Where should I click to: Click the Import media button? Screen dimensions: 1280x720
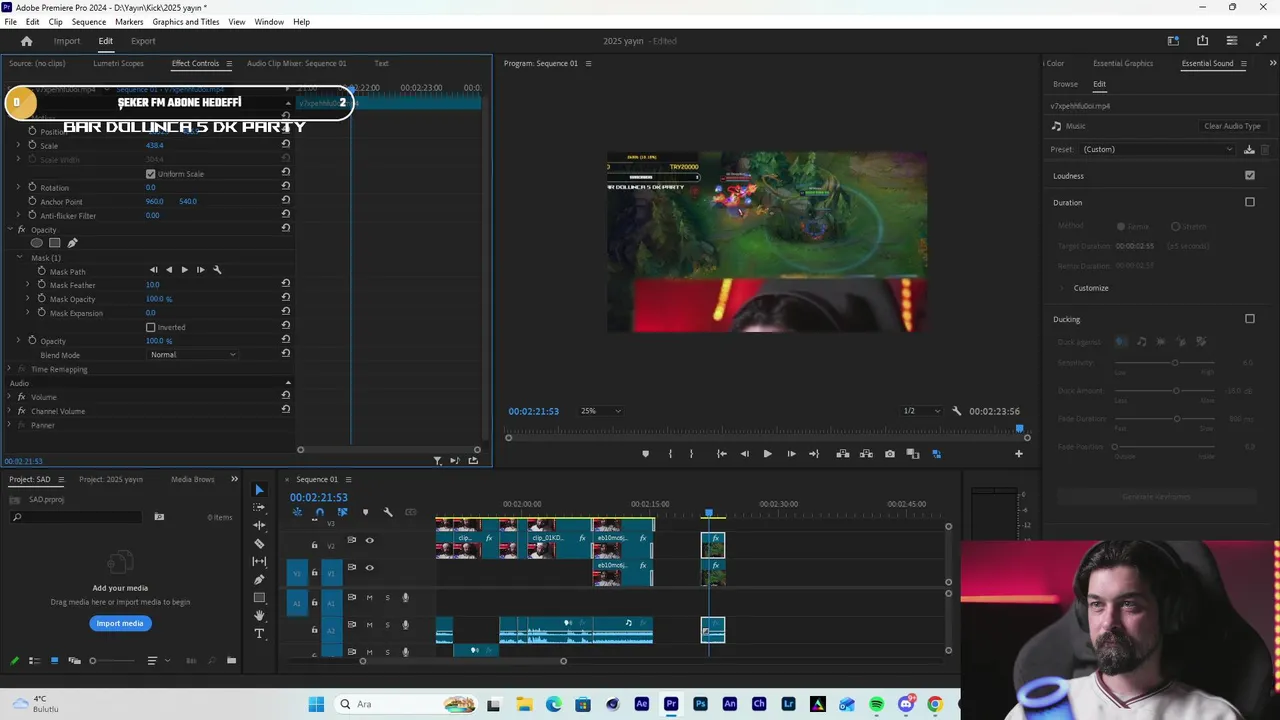120,623
